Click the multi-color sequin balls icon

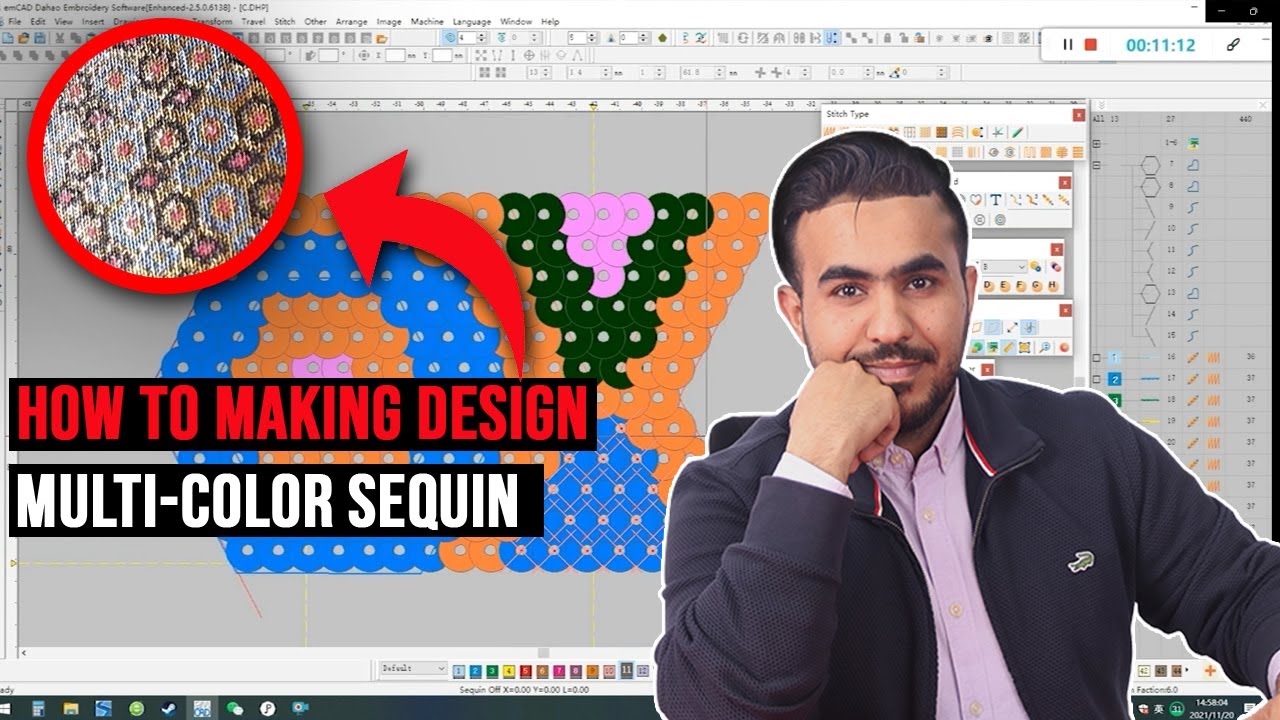1056,267
